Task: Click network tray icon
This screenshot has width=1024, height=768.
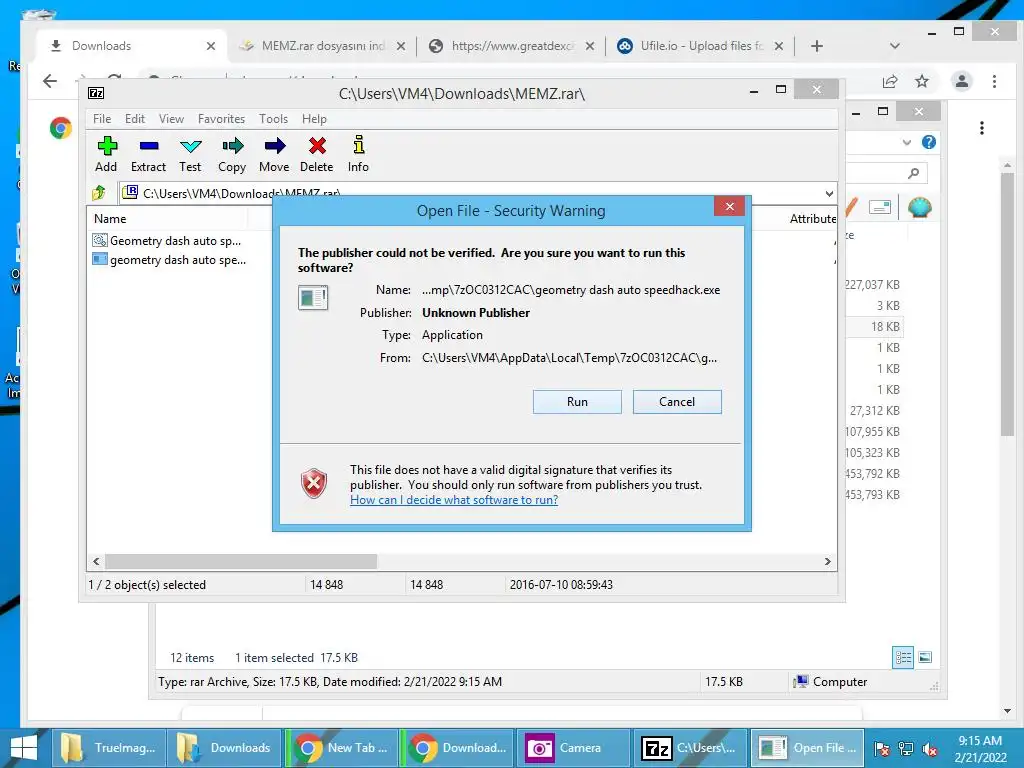Action: 906,749
